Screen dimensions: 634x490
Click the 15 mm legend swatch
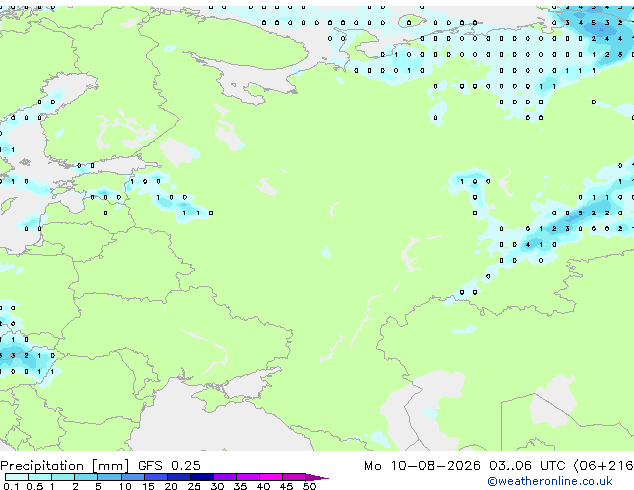156,477
